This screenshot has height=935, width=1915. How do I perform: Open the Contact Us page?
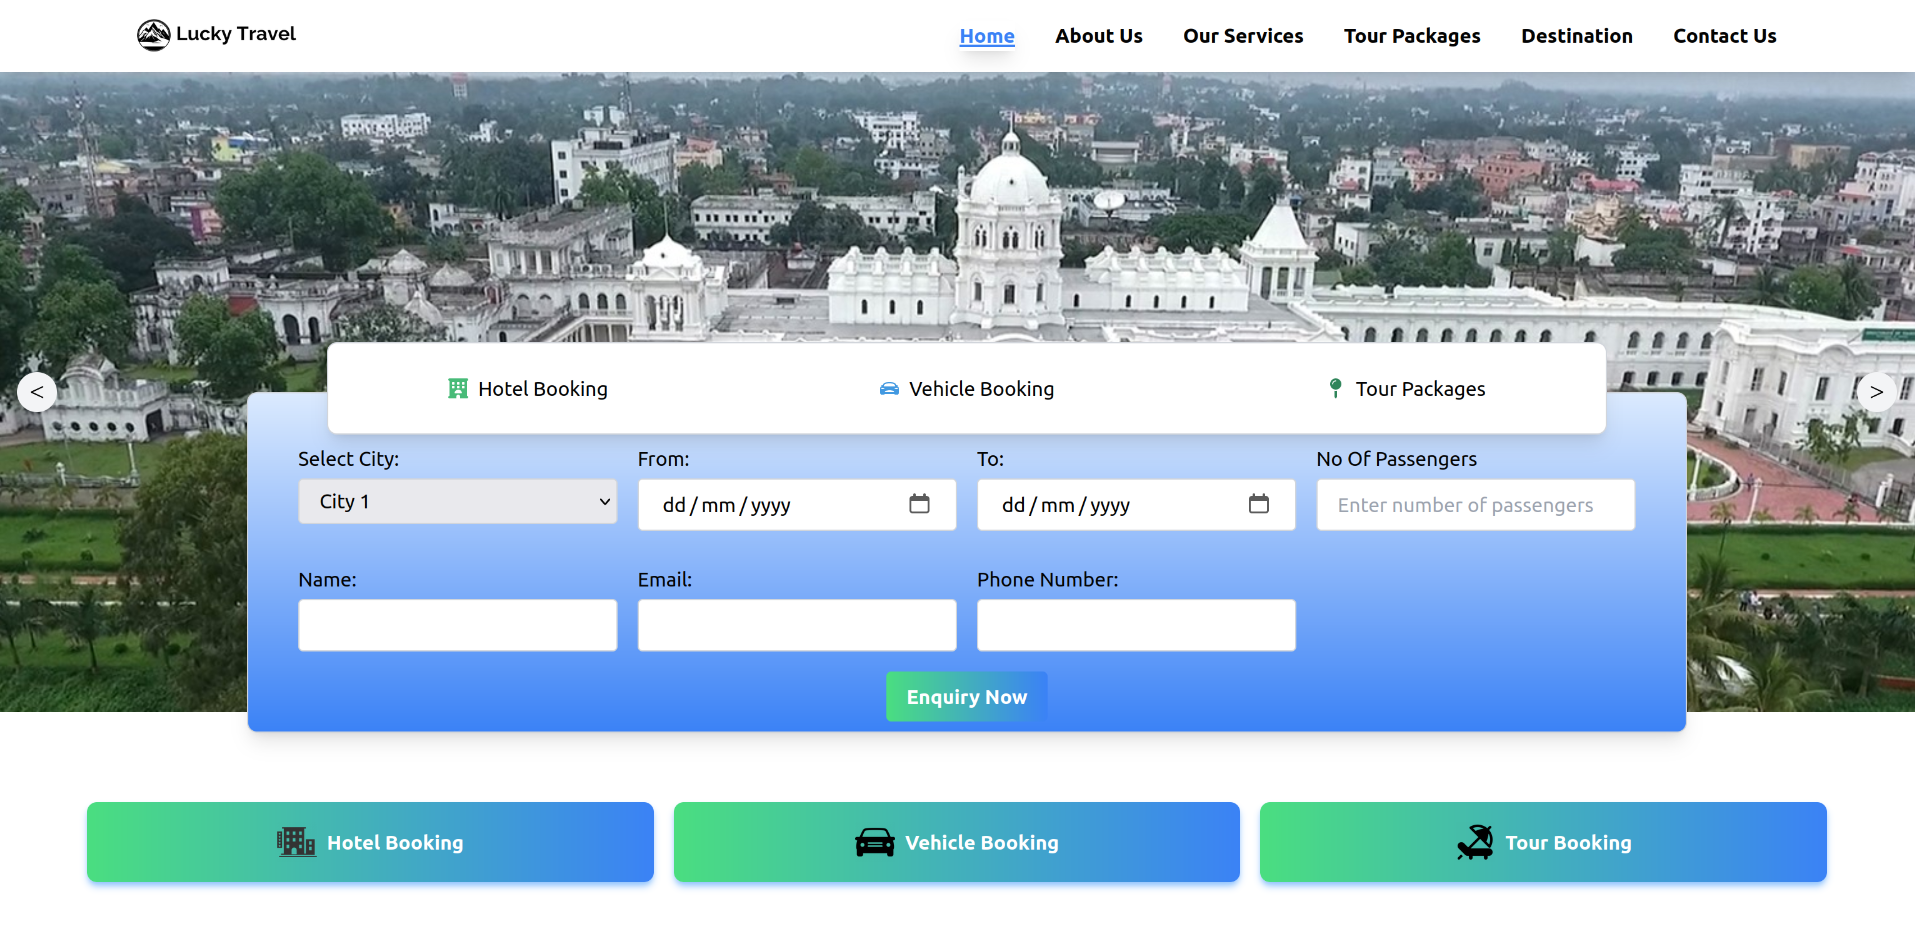point(1724,36)
